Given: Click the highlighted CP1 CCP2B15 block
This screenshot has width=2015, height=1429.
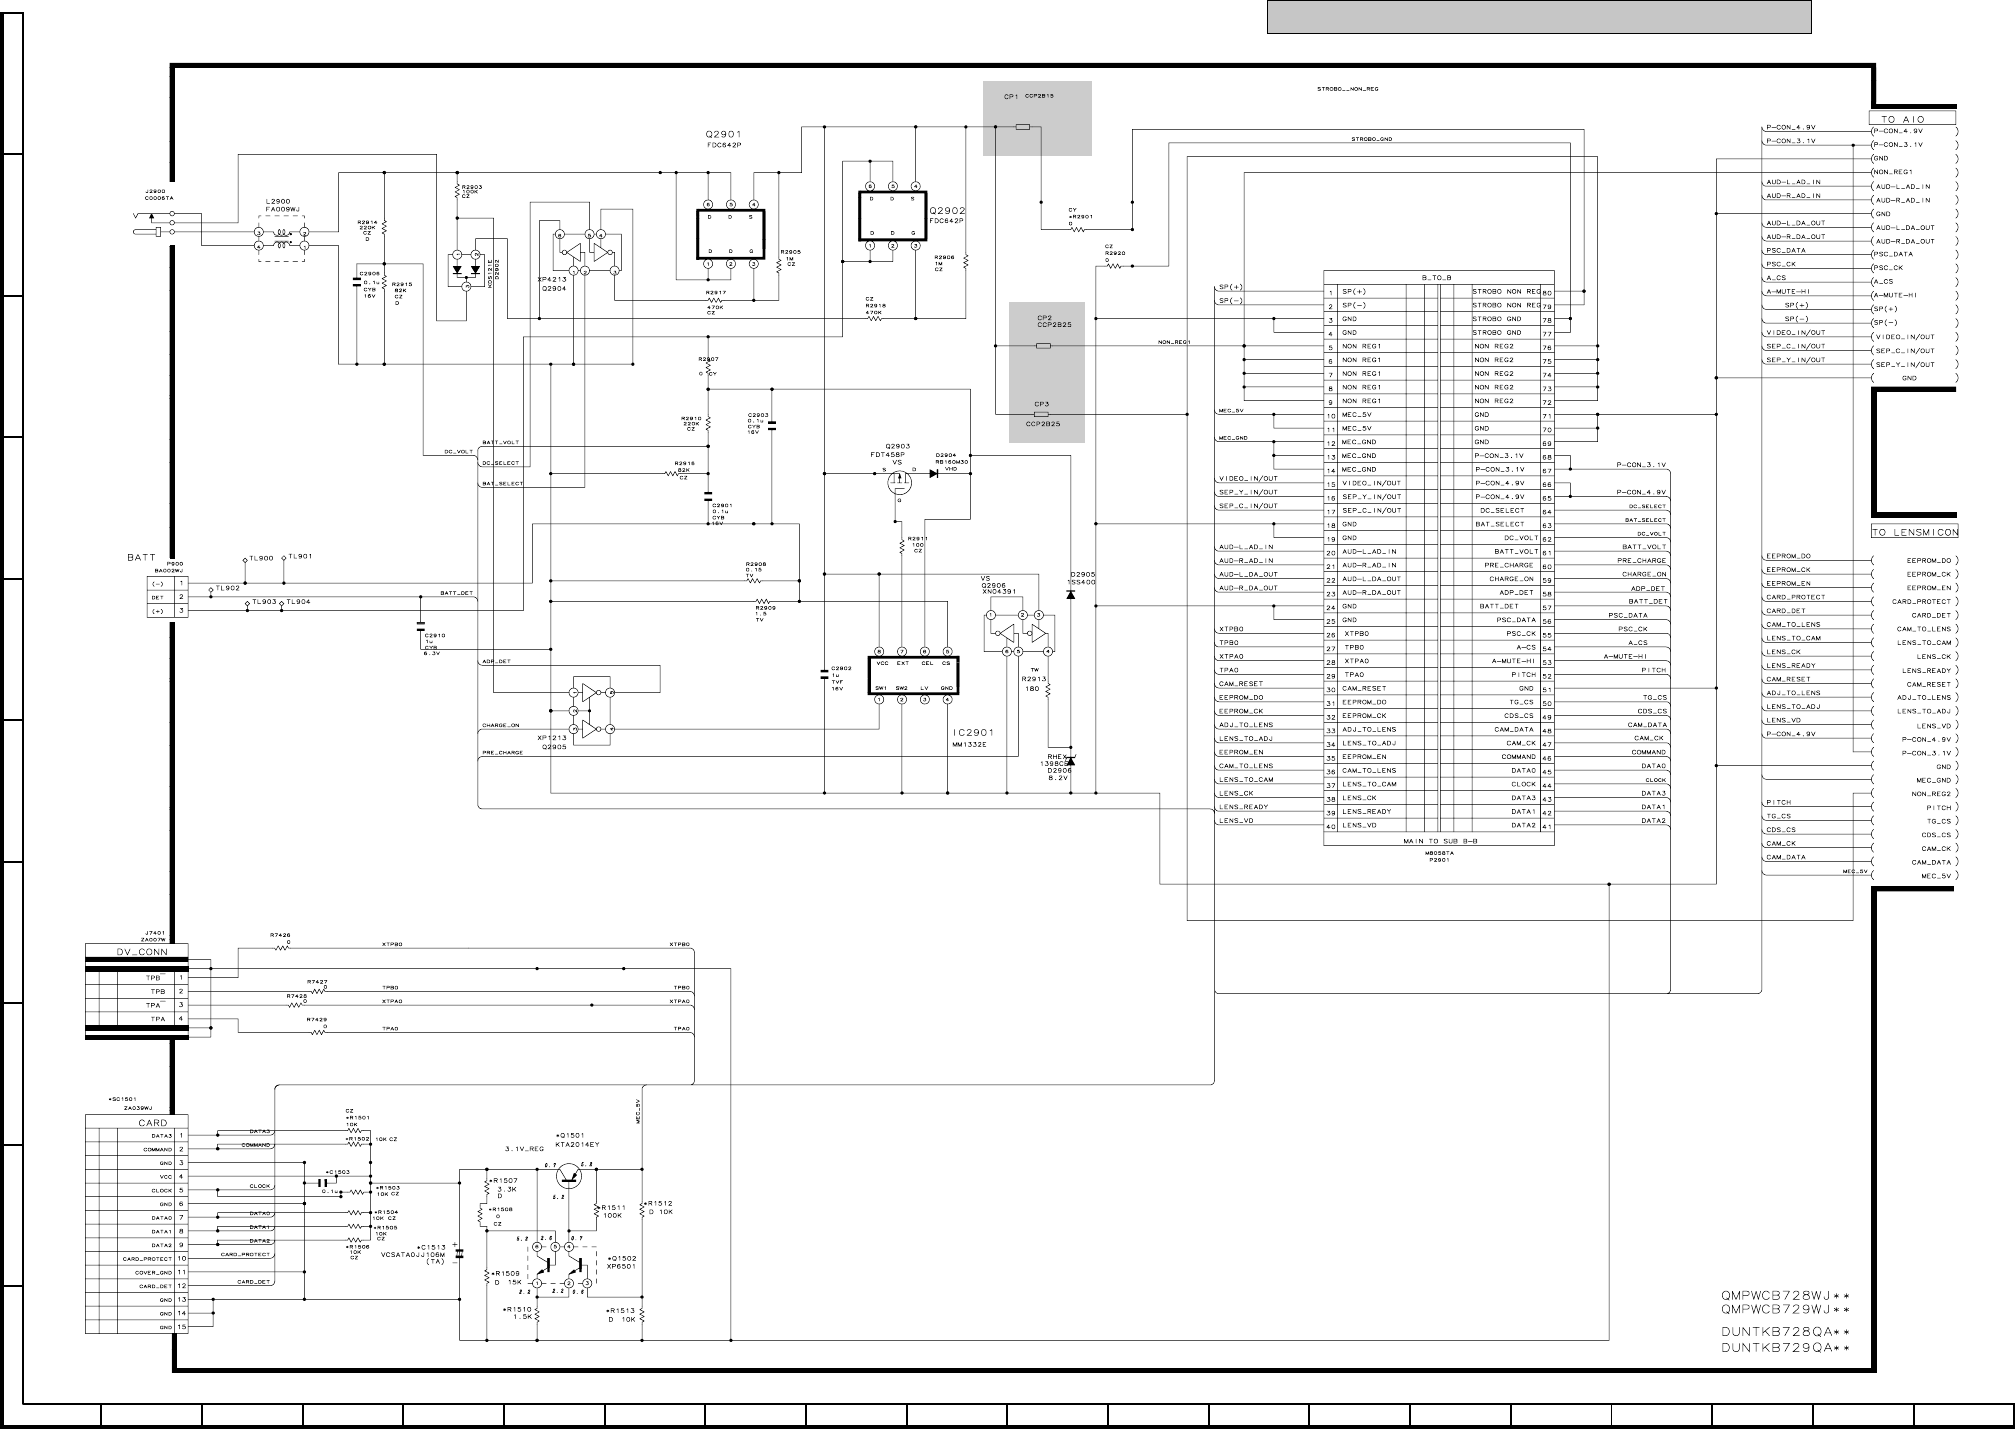Looking at the screenshot, I should click(1037, 118).
